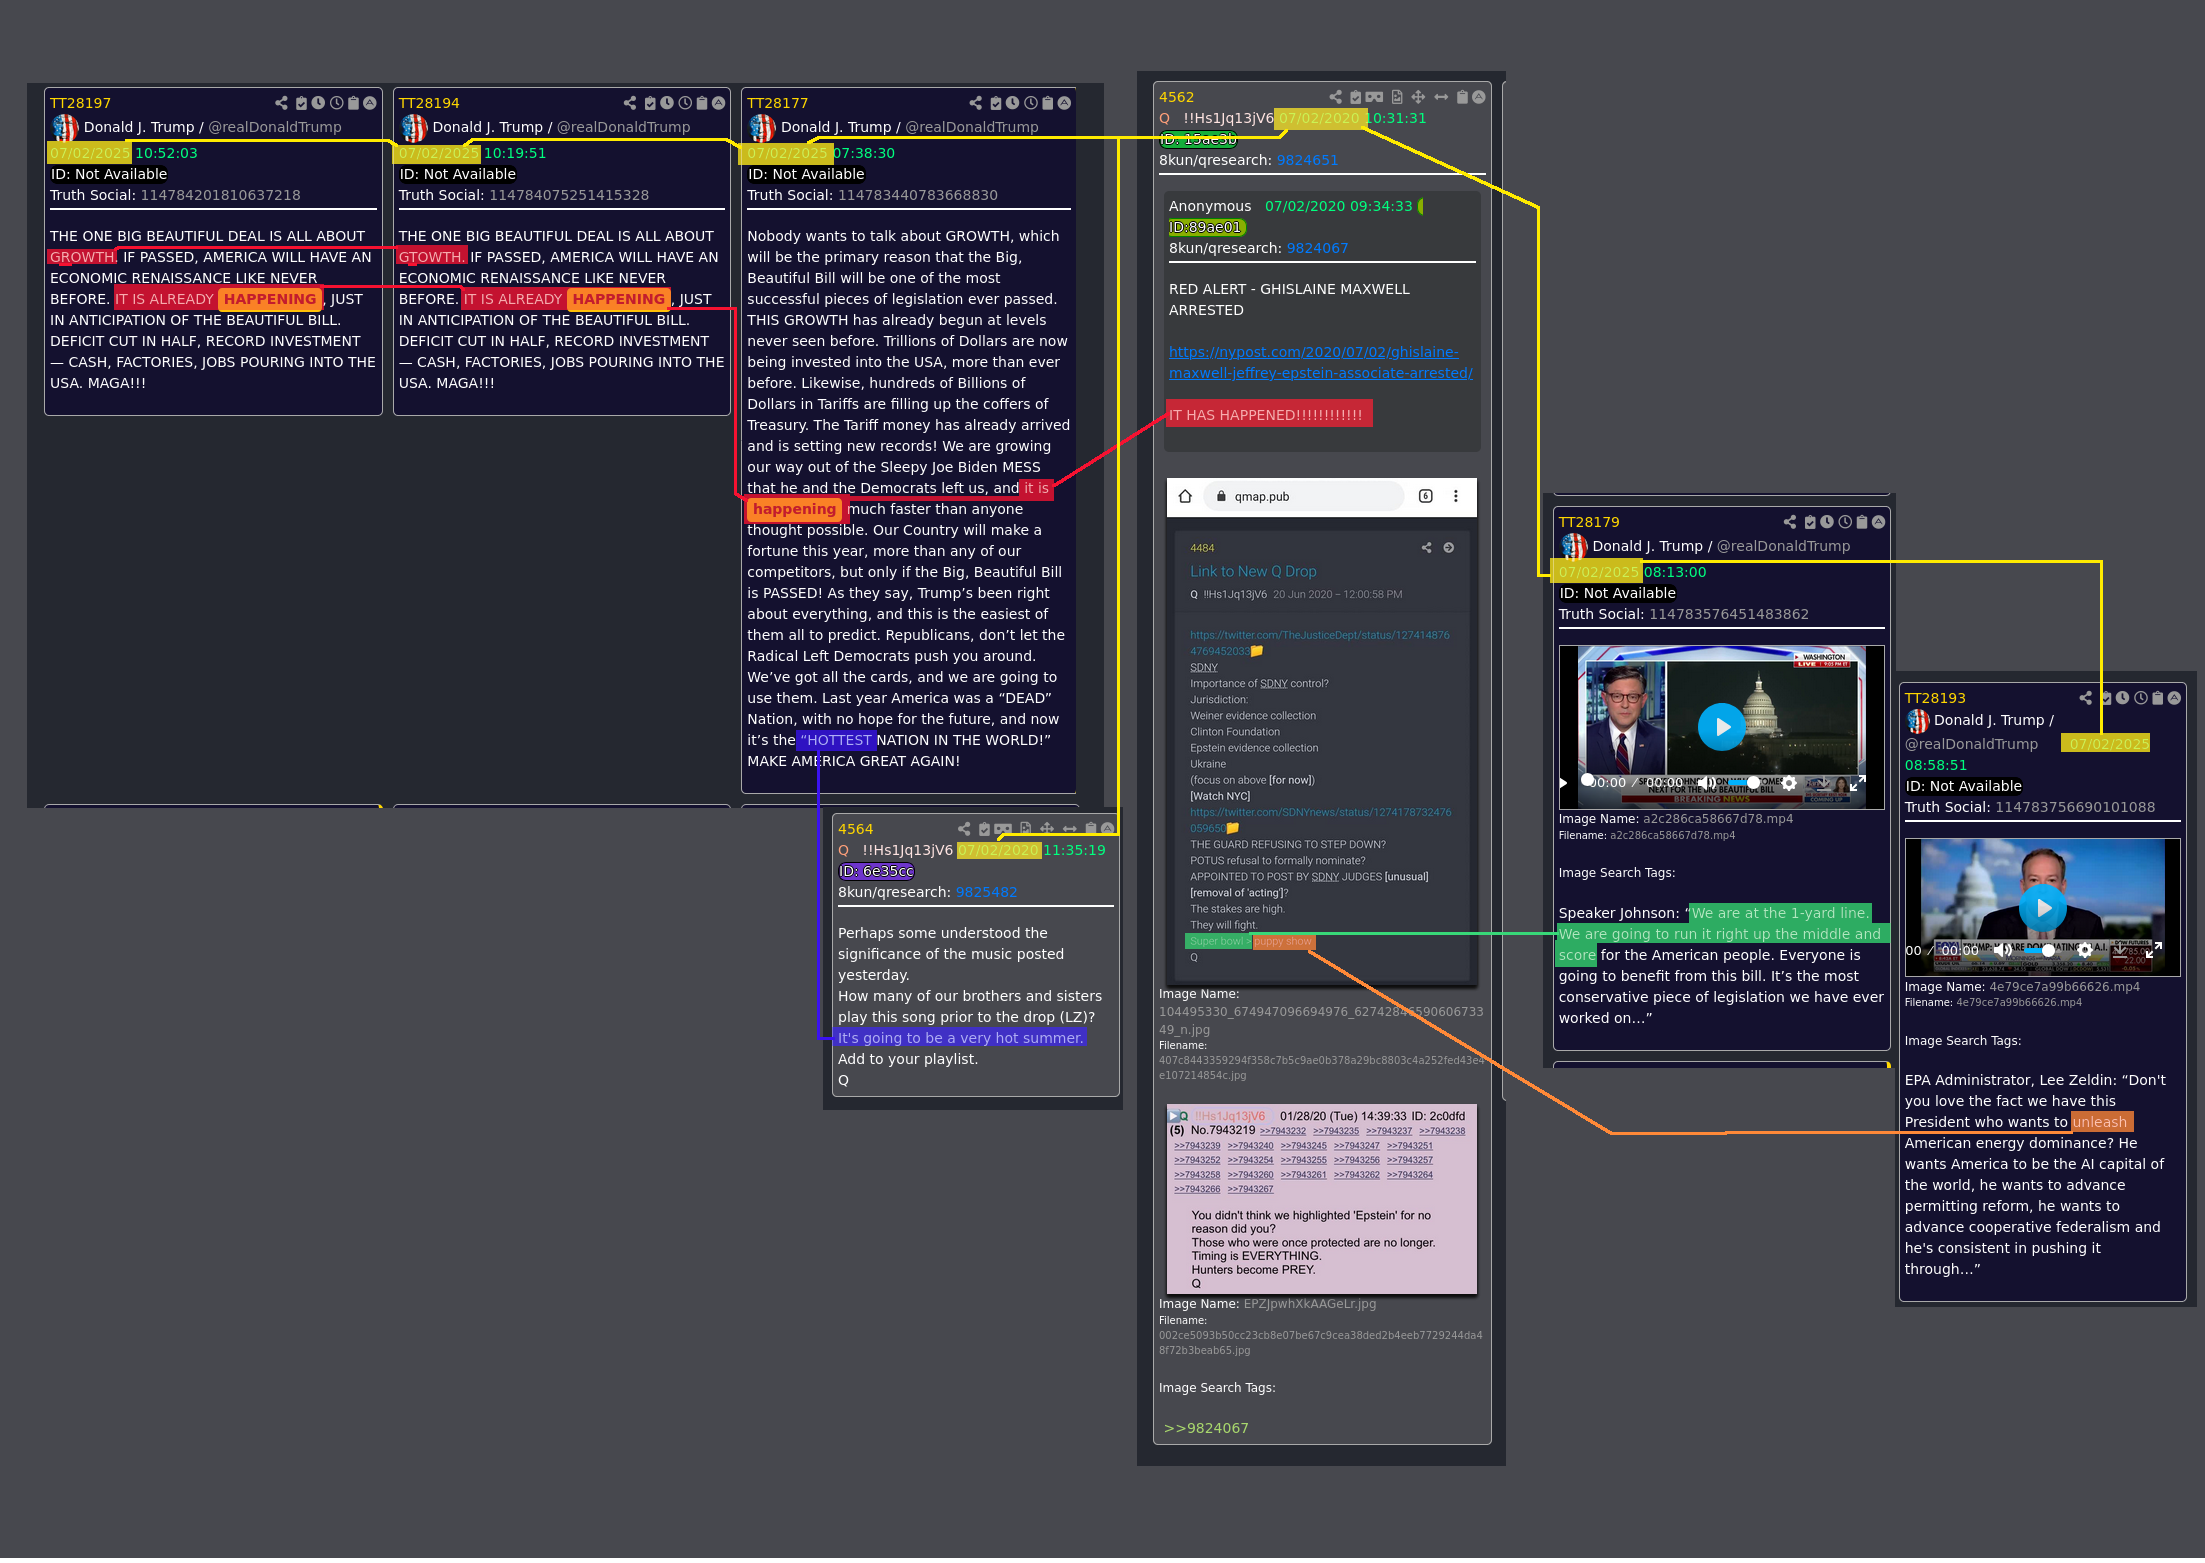This screenshot has width=2205, height=1563.
Task: Click the ID: 6e35cc badge
Action: (x=876, y=871)
